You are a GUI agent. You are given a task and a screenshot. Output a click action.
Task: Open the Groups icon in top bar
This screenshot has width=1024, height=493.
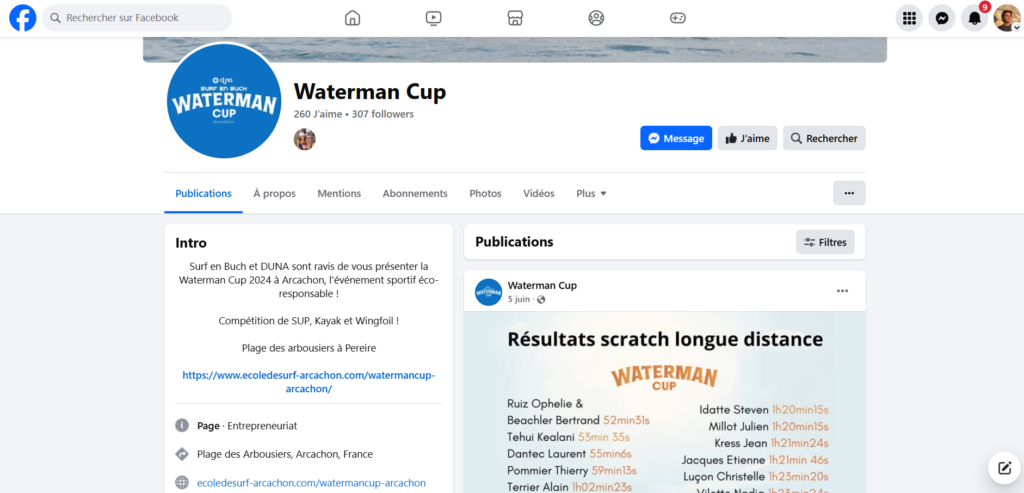point(596,18)
